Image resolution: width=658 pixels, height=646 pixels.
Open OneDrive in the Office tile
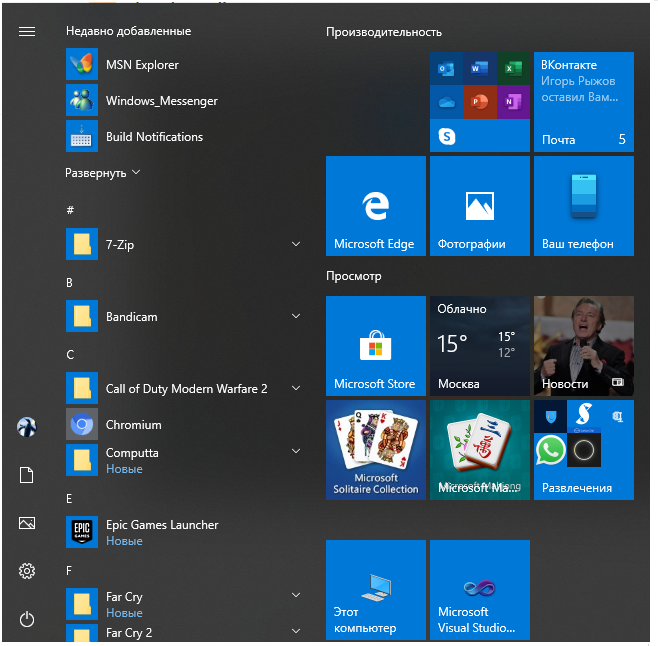coord(446,102)
